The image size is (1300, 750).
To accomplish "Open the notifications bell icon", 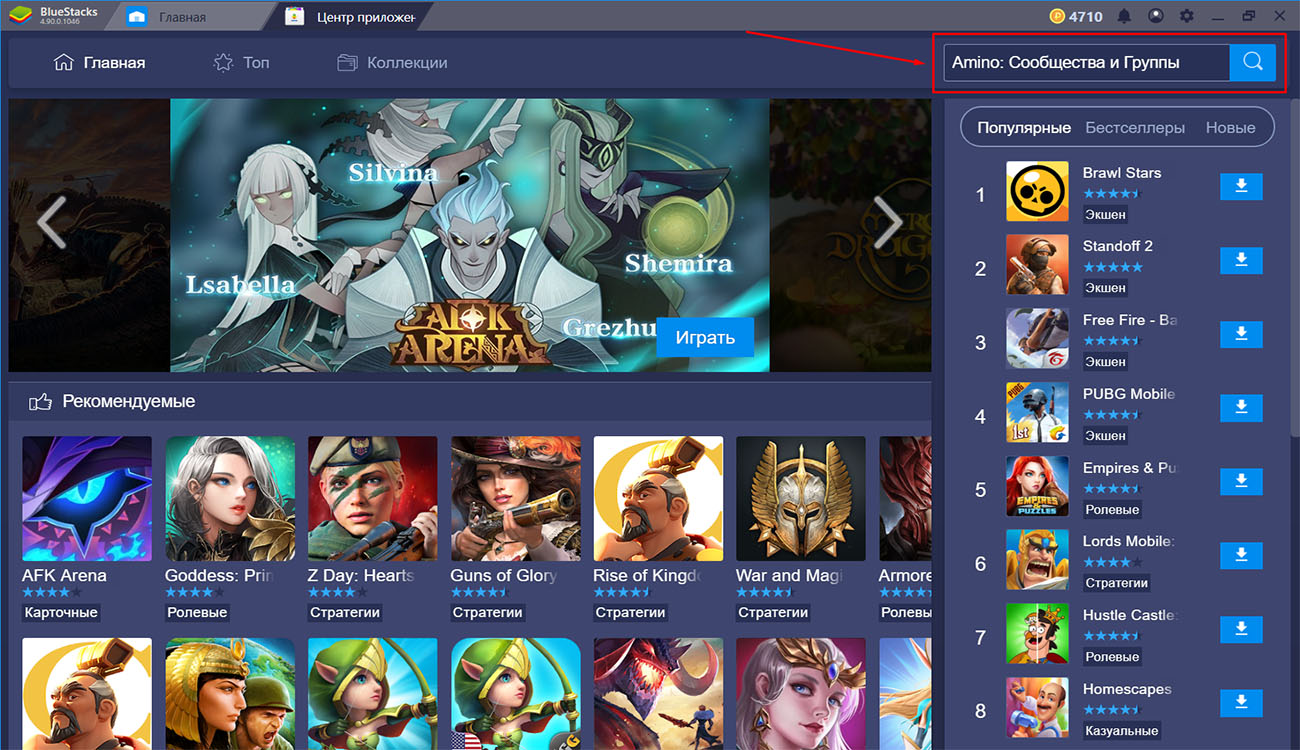I will tap(1124, 16).
